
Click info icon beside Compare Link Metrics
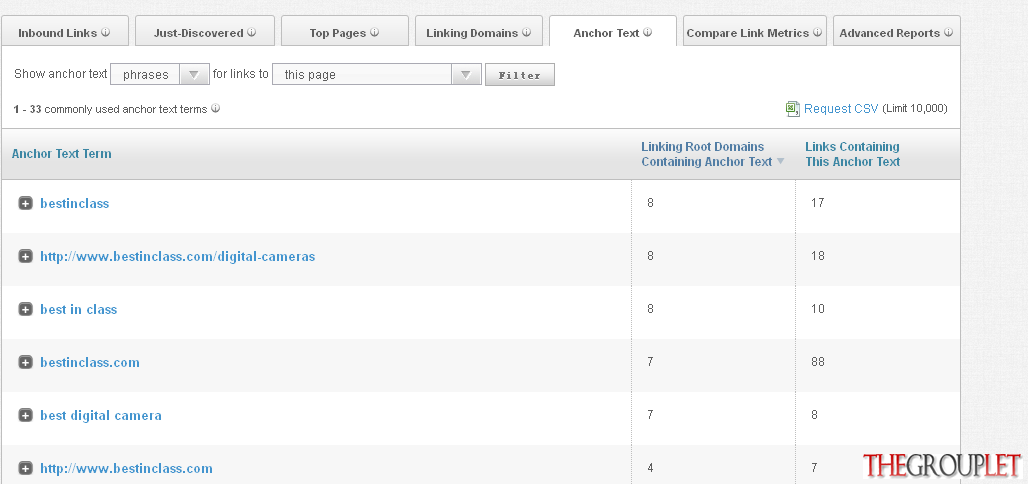pyautogui.click(x=818, y=32)
